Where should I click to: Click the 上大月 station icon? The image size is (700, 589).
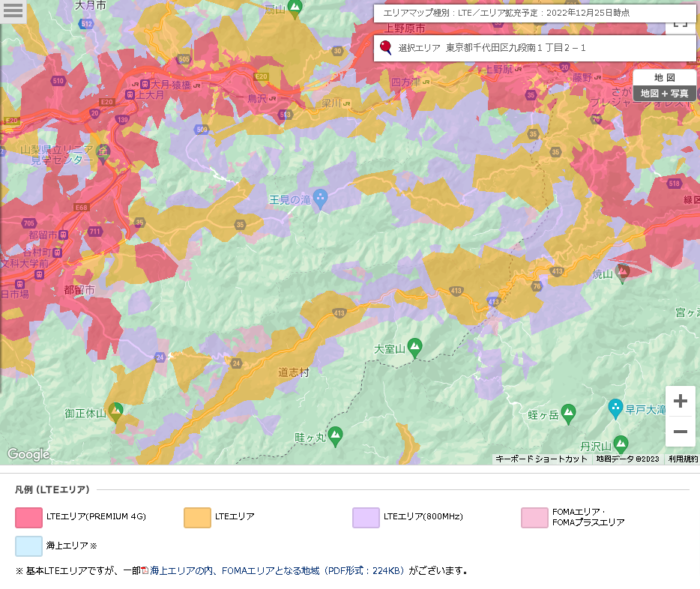tap(130, 95)
